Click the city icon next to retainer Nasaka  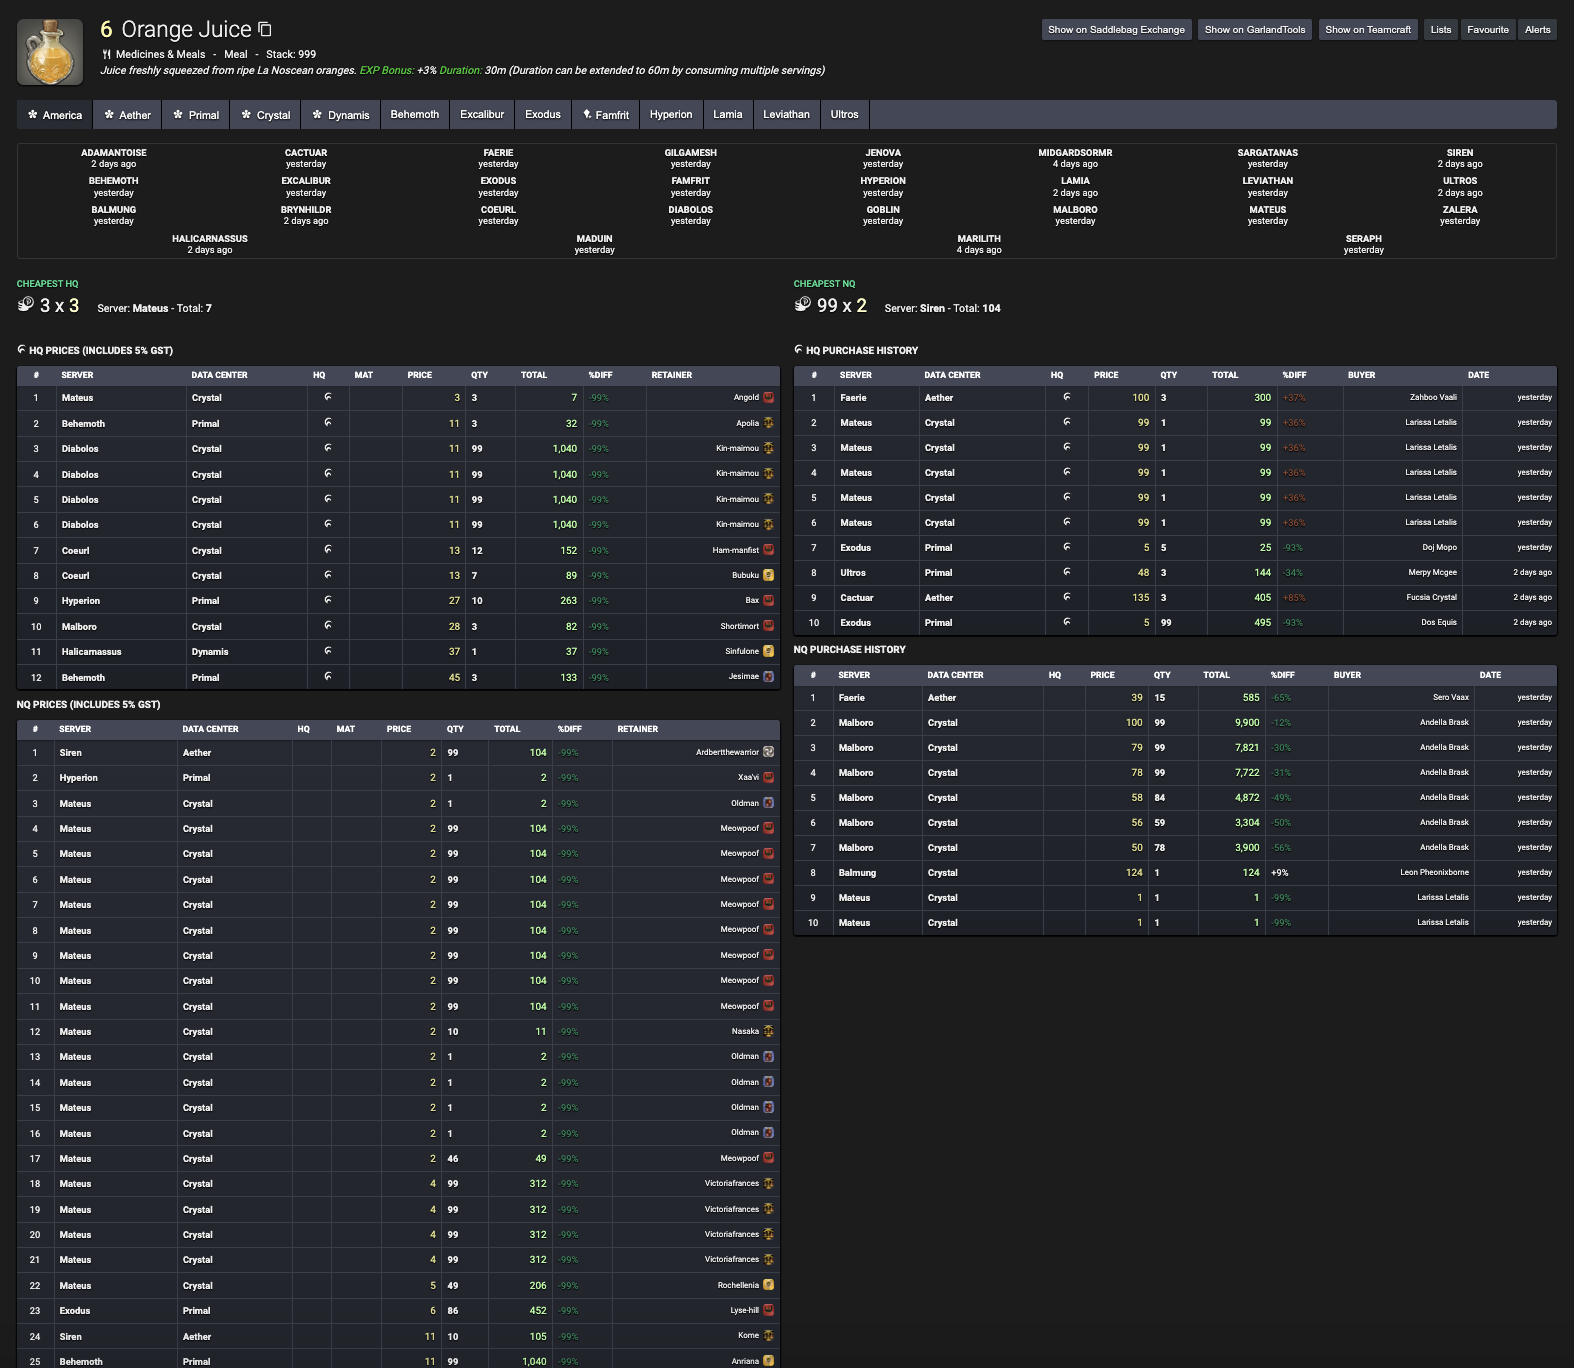[769, 1031]
